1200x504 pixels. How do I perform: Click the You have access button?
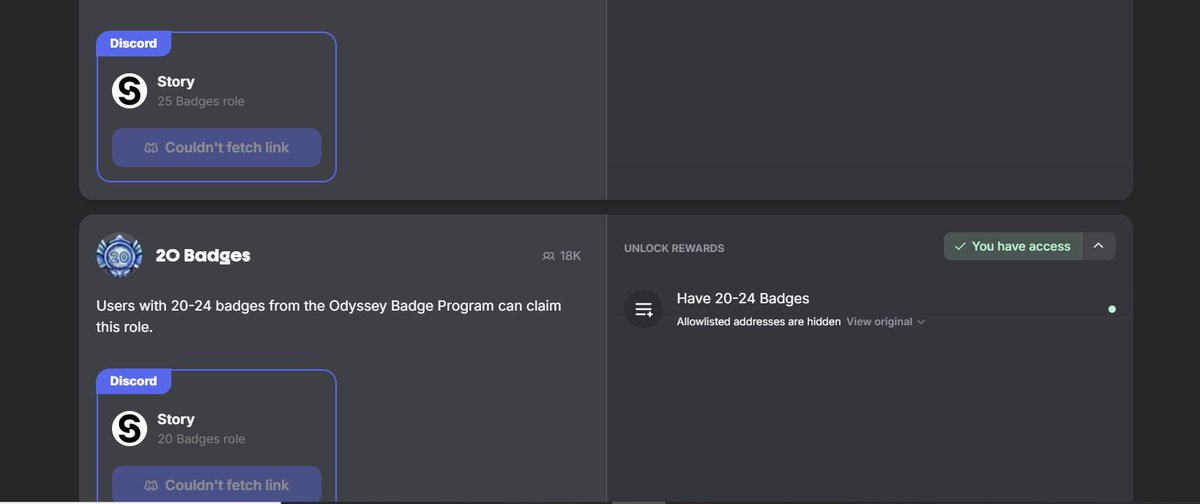1012,246
